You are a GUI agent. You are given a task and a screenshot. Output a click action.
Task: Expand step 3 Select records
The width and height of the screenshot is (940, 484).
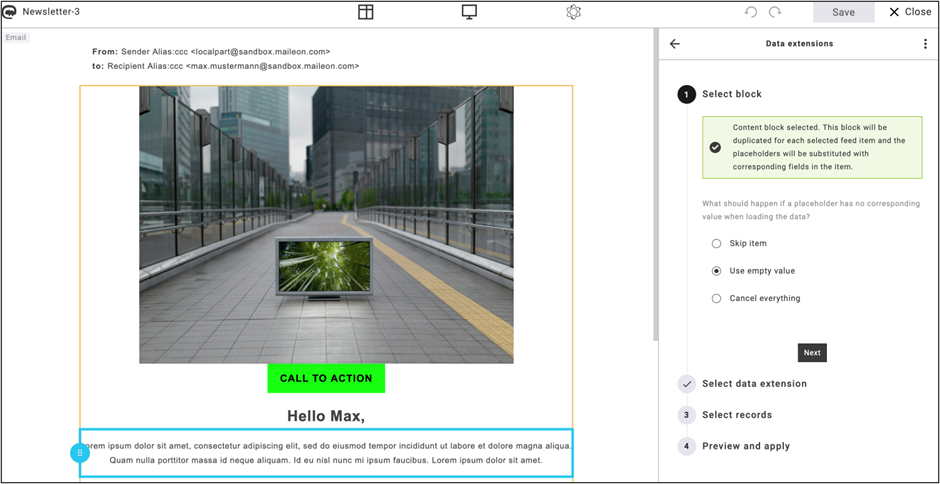coord(725,415)
